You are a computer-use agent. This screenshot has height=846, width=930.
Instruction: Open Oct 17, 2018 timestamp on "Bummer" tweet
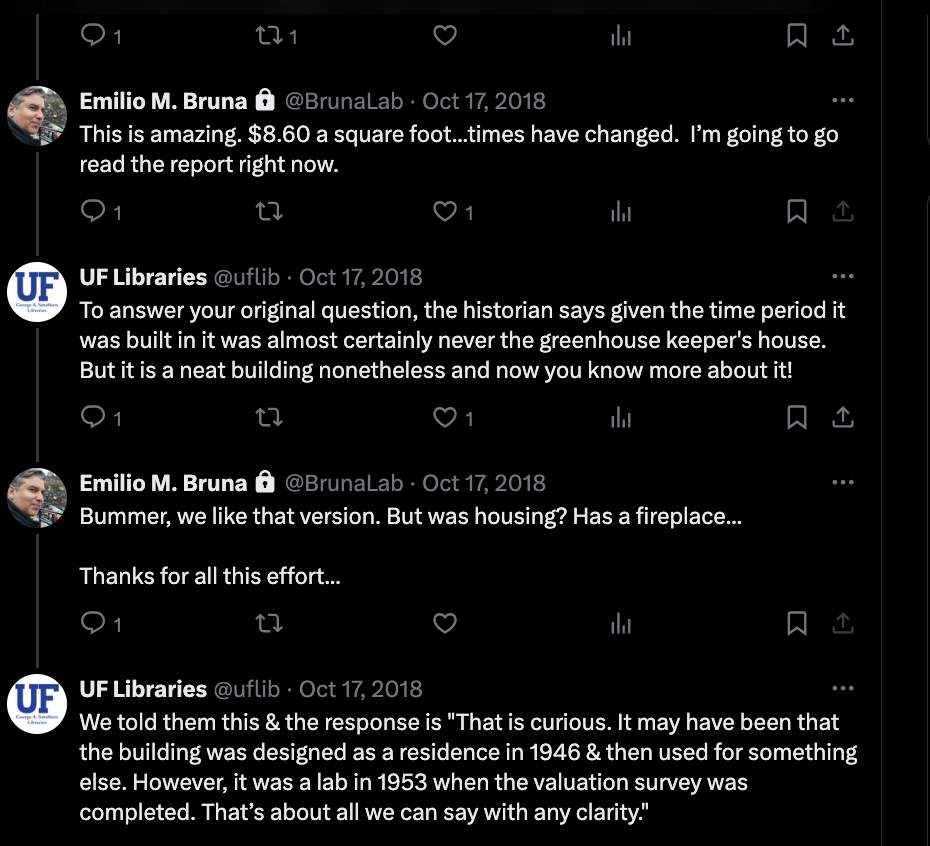click(483, 483)
